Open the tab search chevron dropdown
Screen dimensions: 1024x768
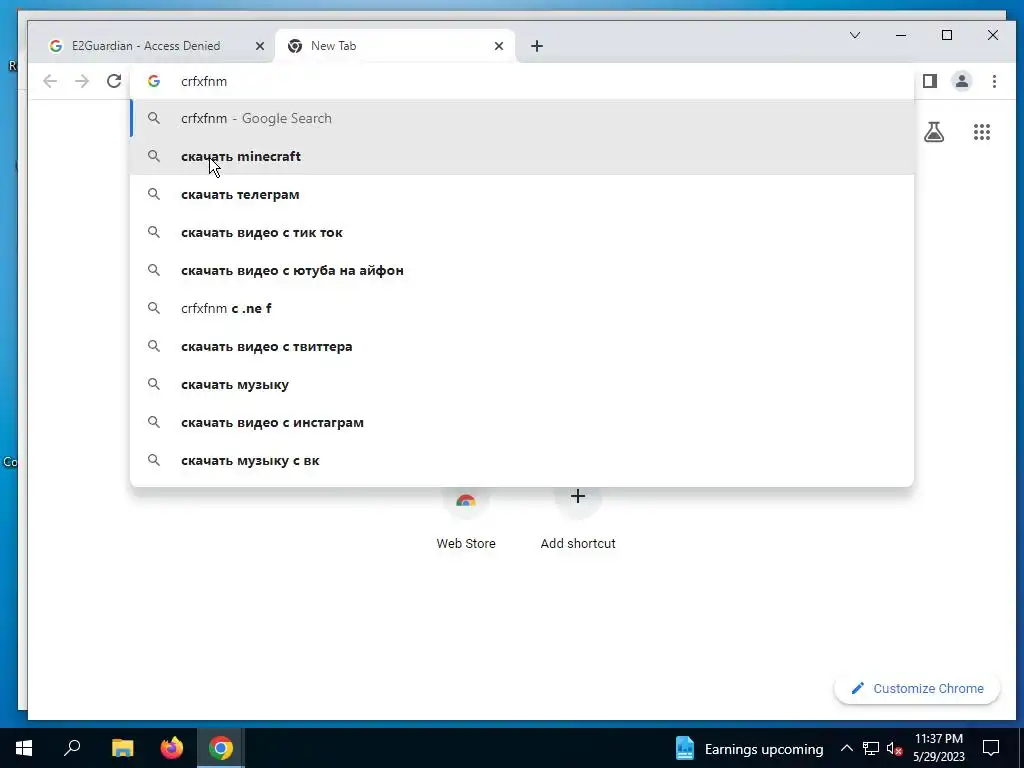click(x=854, y=35)
